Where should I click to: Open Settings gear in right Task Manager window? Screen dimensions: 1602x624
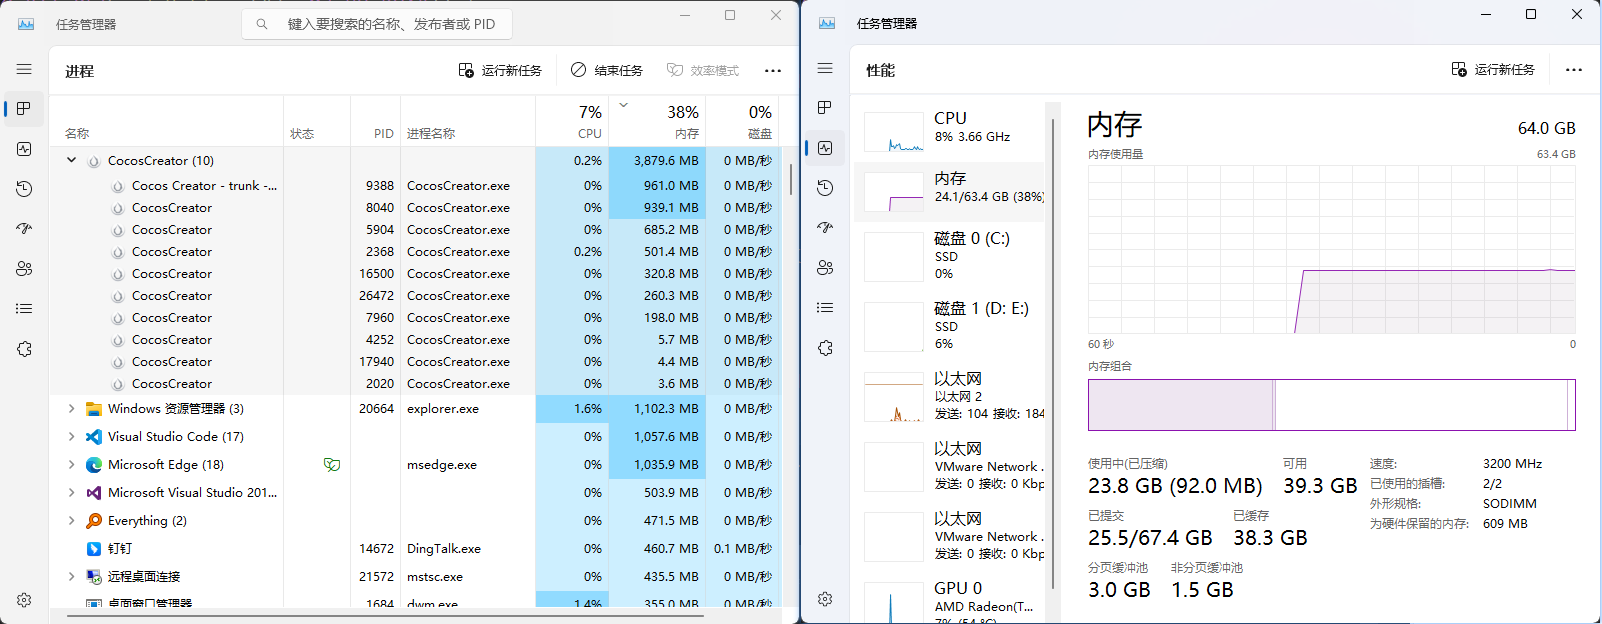(825, 598)
